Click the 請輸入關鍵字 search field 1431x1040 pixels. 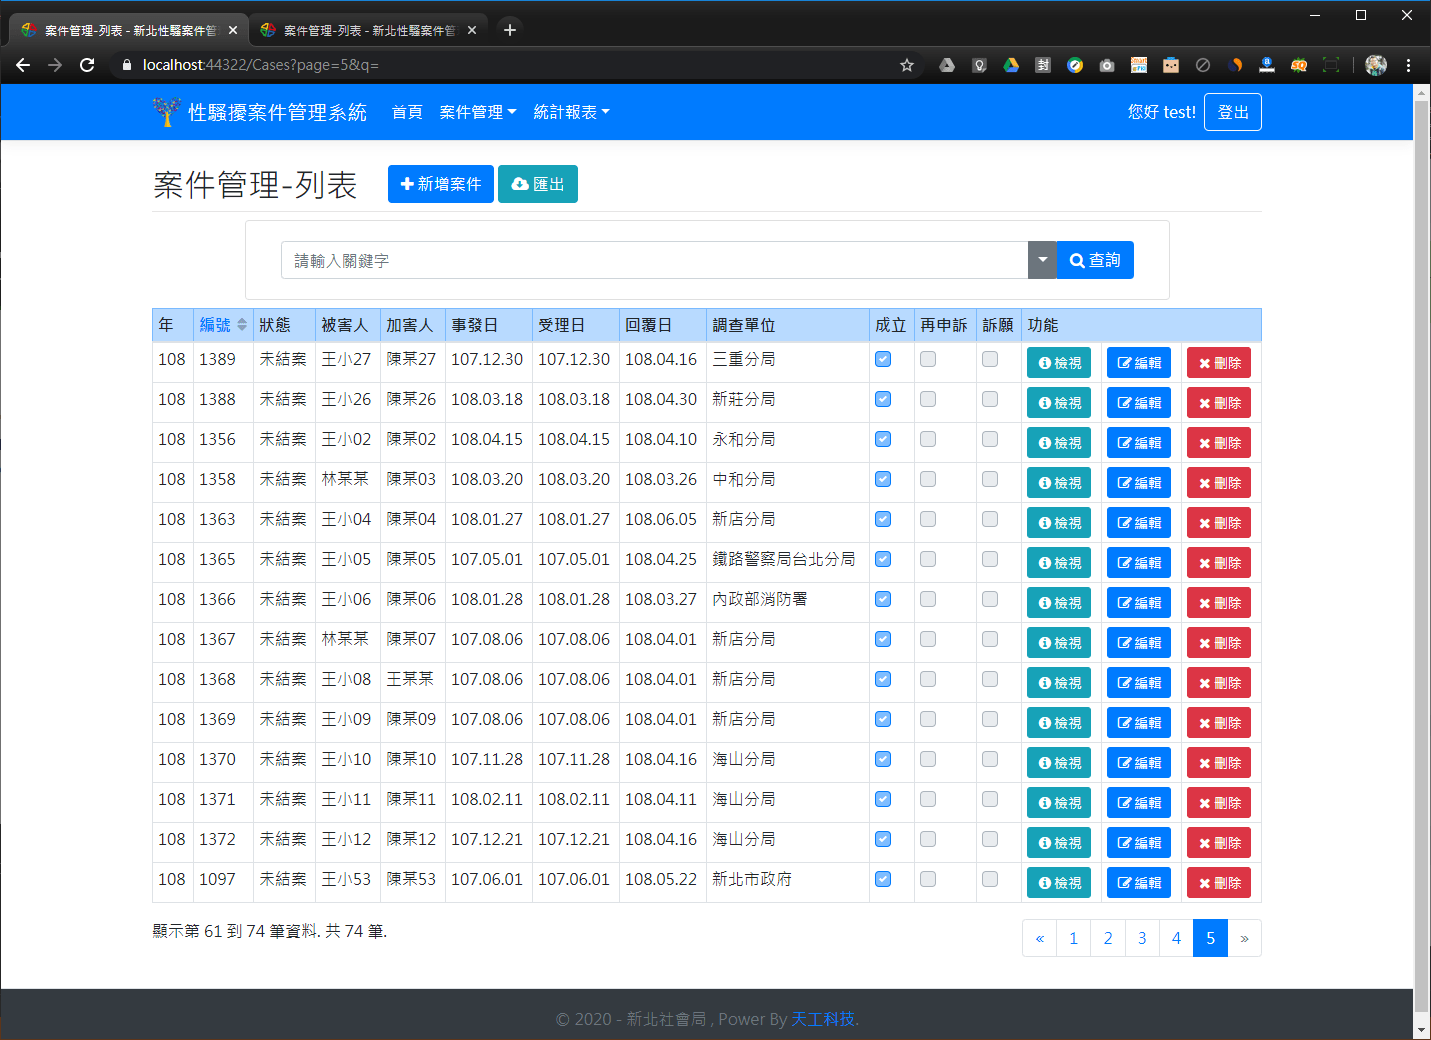pos(655,260)
